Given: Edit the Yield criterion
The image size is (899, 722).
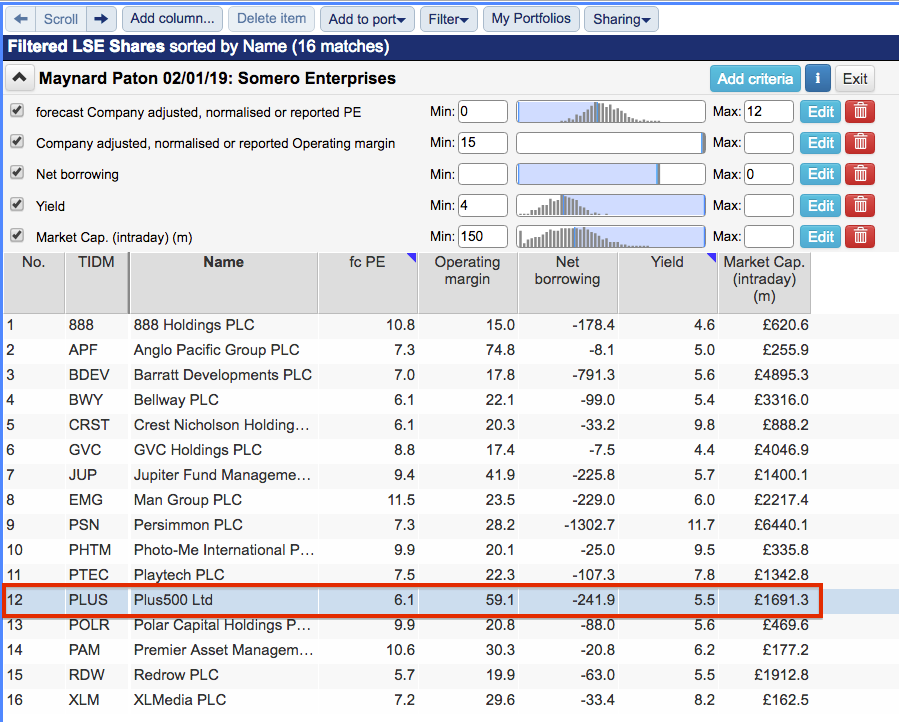Looking at the screenshot, I should point(820,206).
